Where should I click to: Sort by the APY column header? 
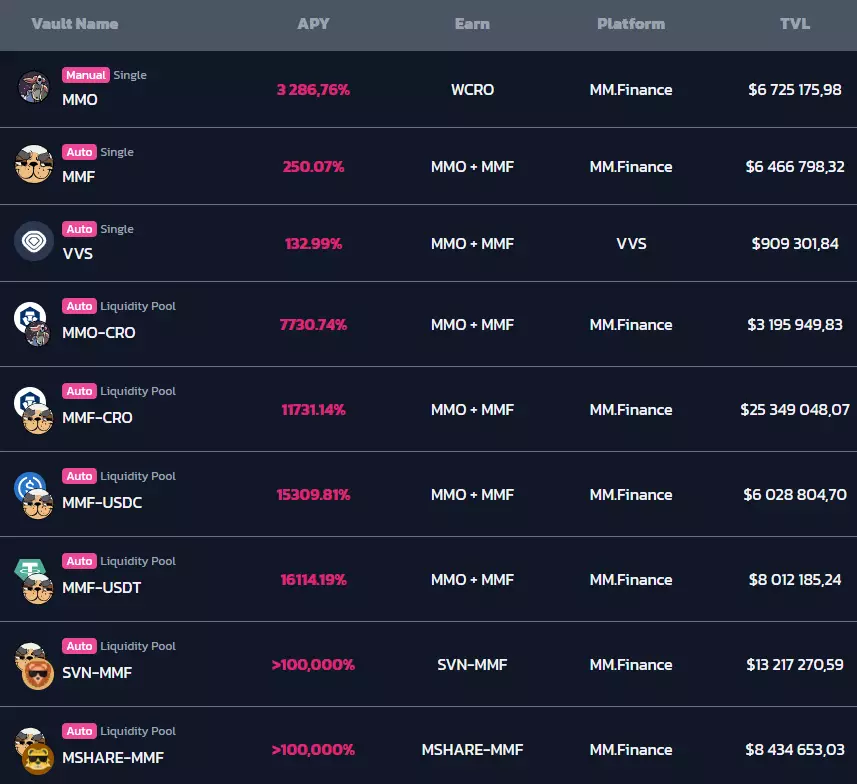click(x=313, y=24)
